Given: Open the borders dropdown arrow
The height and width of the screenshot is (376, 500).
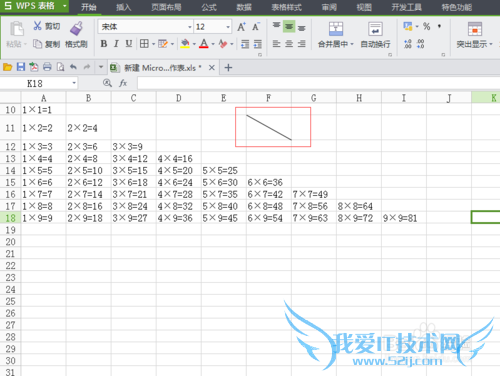Looking at the screenshot, I should [153, 44].
